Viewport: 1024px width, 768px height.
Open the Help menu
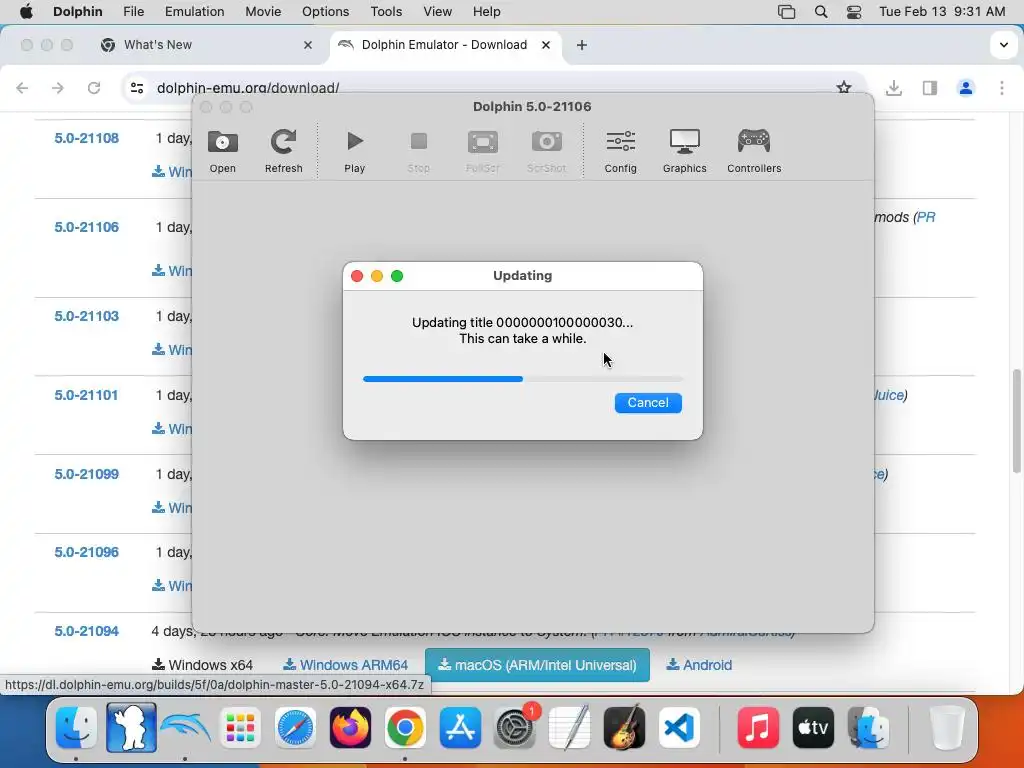[x=487, y=12]
